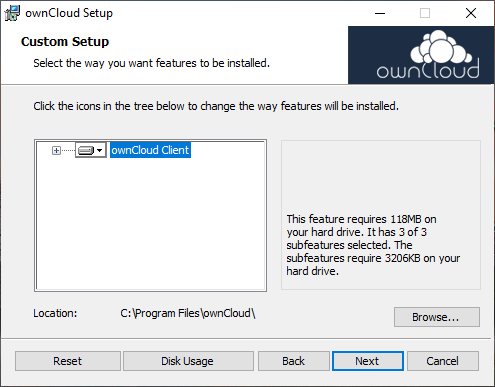Minimize the ownCloud Setup window
Viewport: 495px width, 387px height.
tap(380, 13)
